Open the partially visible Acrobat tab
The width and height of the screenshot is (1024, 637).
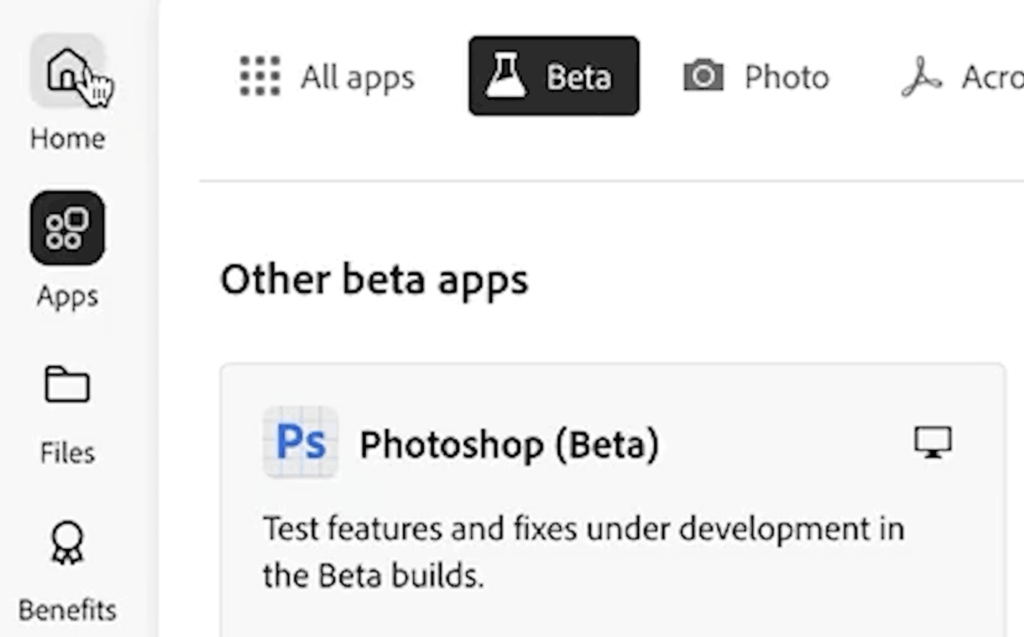(991, 77)
